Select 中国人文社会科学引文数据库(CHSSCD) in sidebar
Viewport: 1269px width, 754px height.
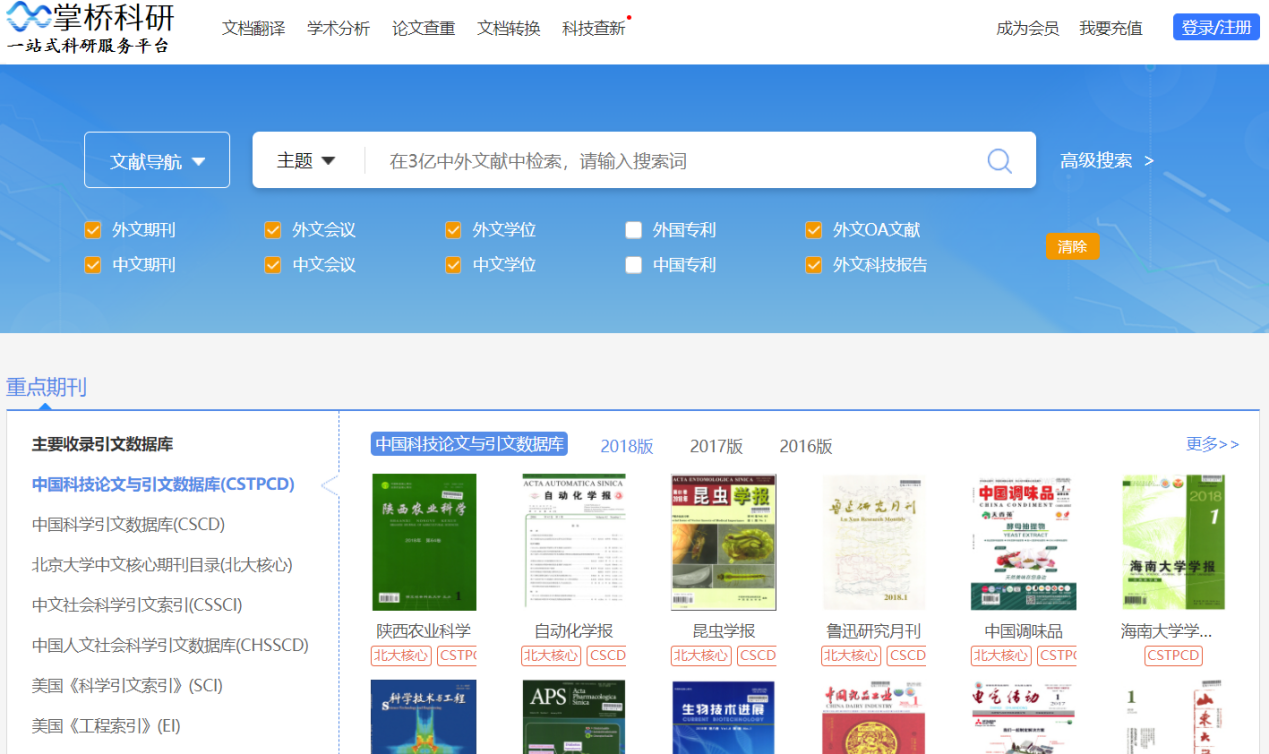[x=170, y=645]
